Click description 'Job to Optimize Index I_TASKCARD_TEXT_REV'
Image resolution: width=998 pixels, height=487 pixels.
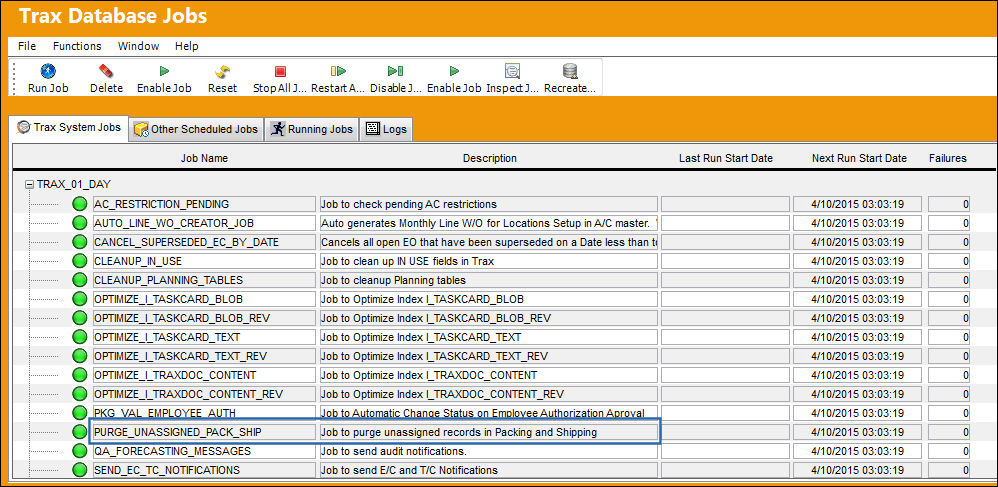point(488,356)
